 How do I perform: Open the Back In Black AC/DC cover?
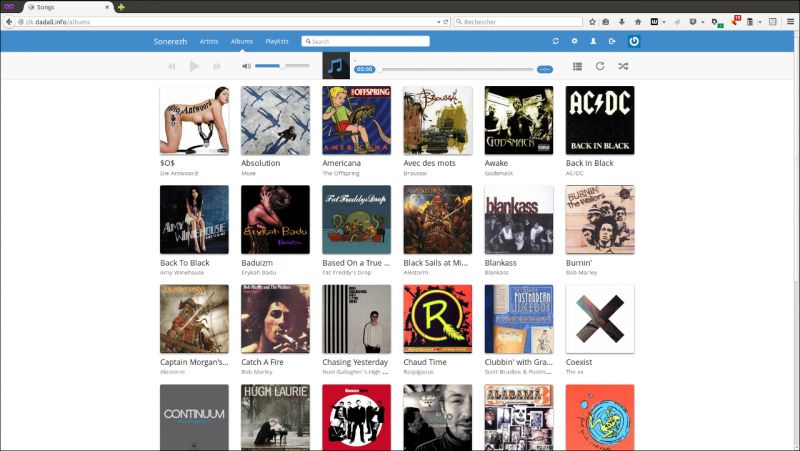(600, 120)
